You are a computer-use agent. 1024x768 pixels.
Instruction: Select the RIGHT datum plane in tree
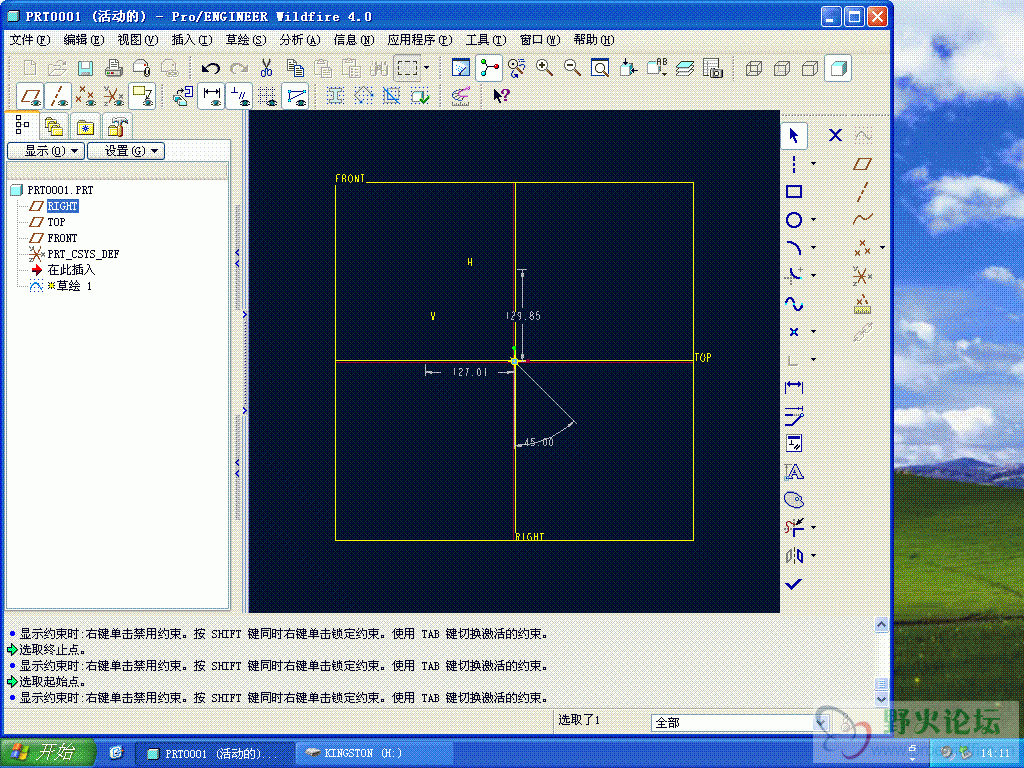tap(62, 206)
